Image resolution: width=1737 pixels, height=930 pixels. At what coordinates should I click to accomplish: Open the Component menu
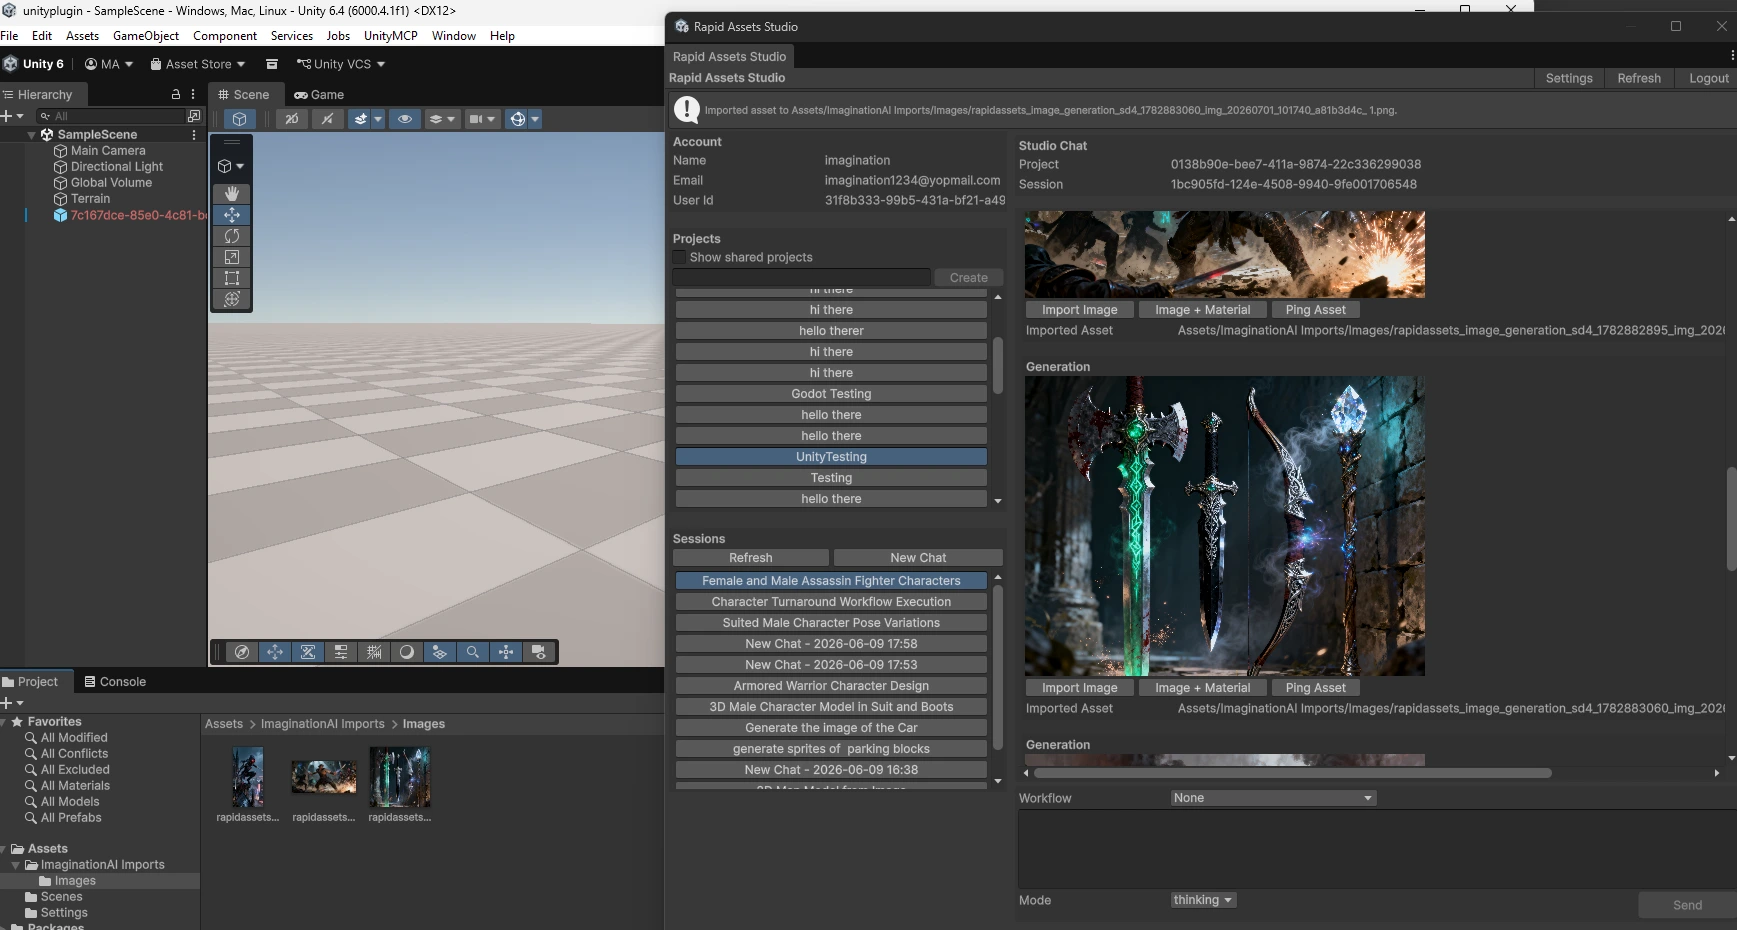click(x=225, y=36)
